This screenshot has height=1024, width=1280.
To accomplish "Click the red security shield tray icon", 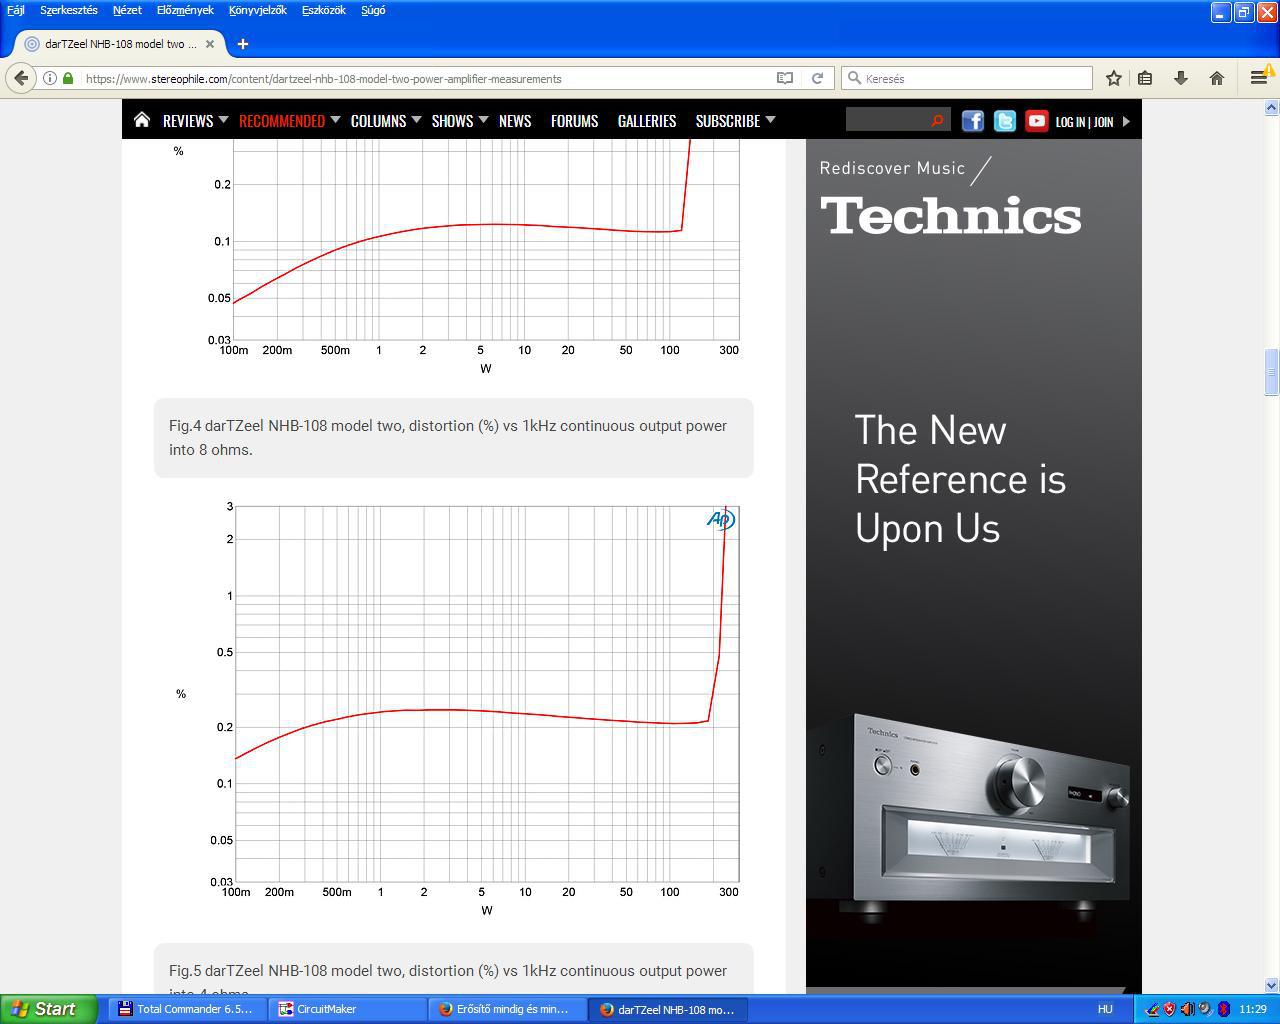I will click(1169, 1009).
